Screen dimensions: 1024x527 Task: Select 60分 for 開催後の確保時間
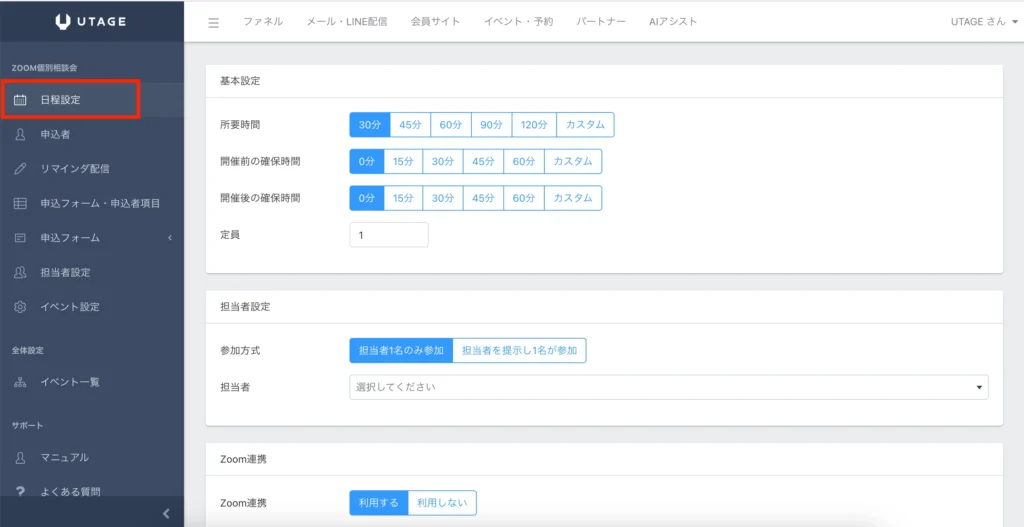click(524, 198)
